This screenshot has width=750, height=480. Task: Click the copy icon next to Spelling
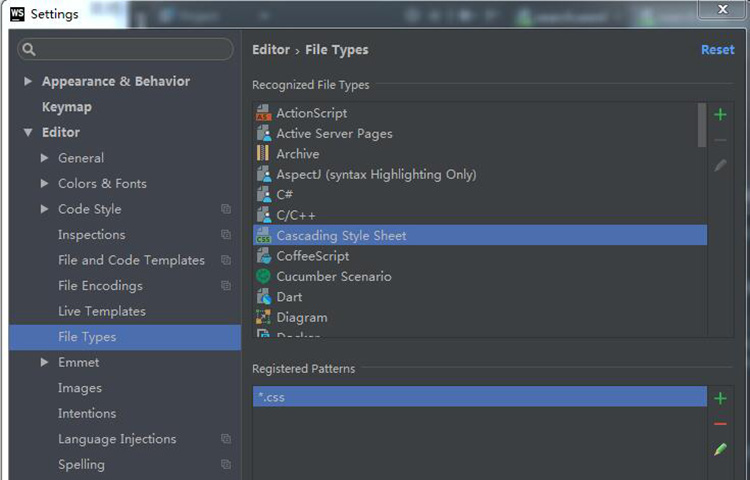click(226, 464)
